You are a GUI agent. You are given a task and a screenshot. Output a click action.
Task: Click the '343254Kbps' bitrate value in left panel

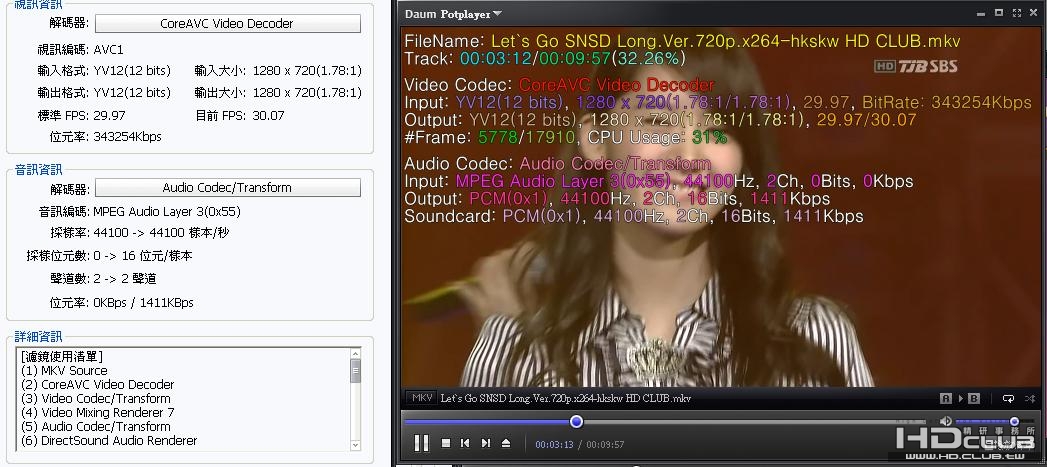click(128, 137)
